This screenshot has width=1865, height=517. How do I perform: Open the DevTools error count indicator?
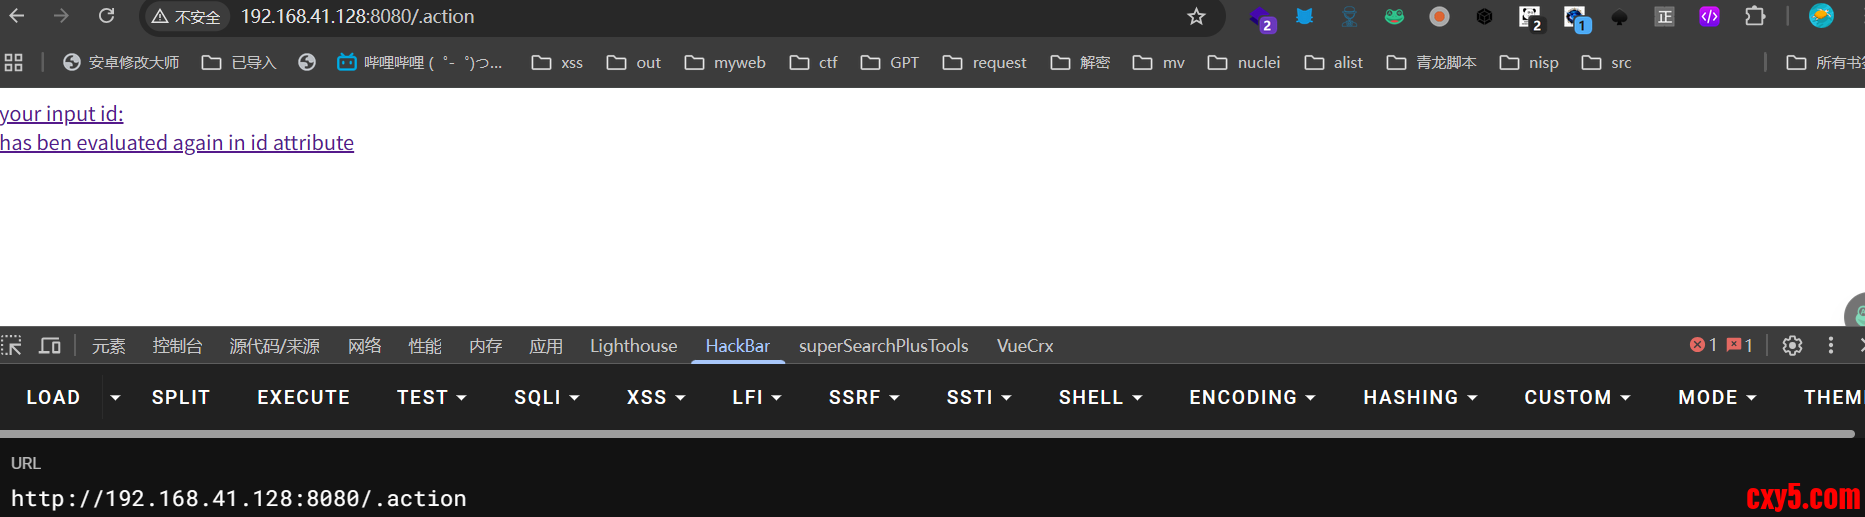coord(1703,345)
